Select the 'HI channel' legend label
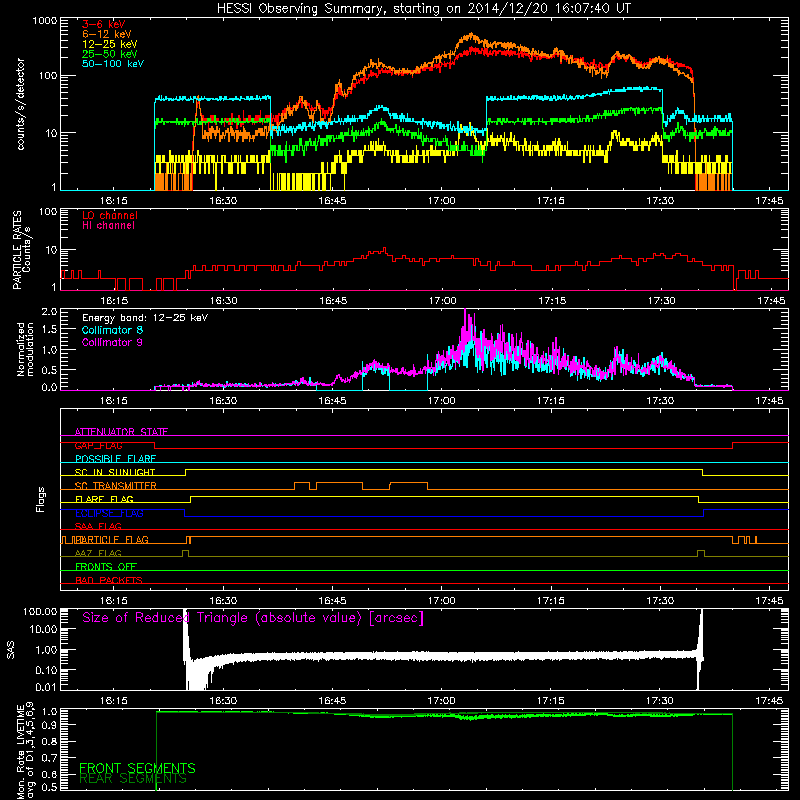Image resolution: width=800 pixels, height=800 pixels. click(x=108, y=226)
